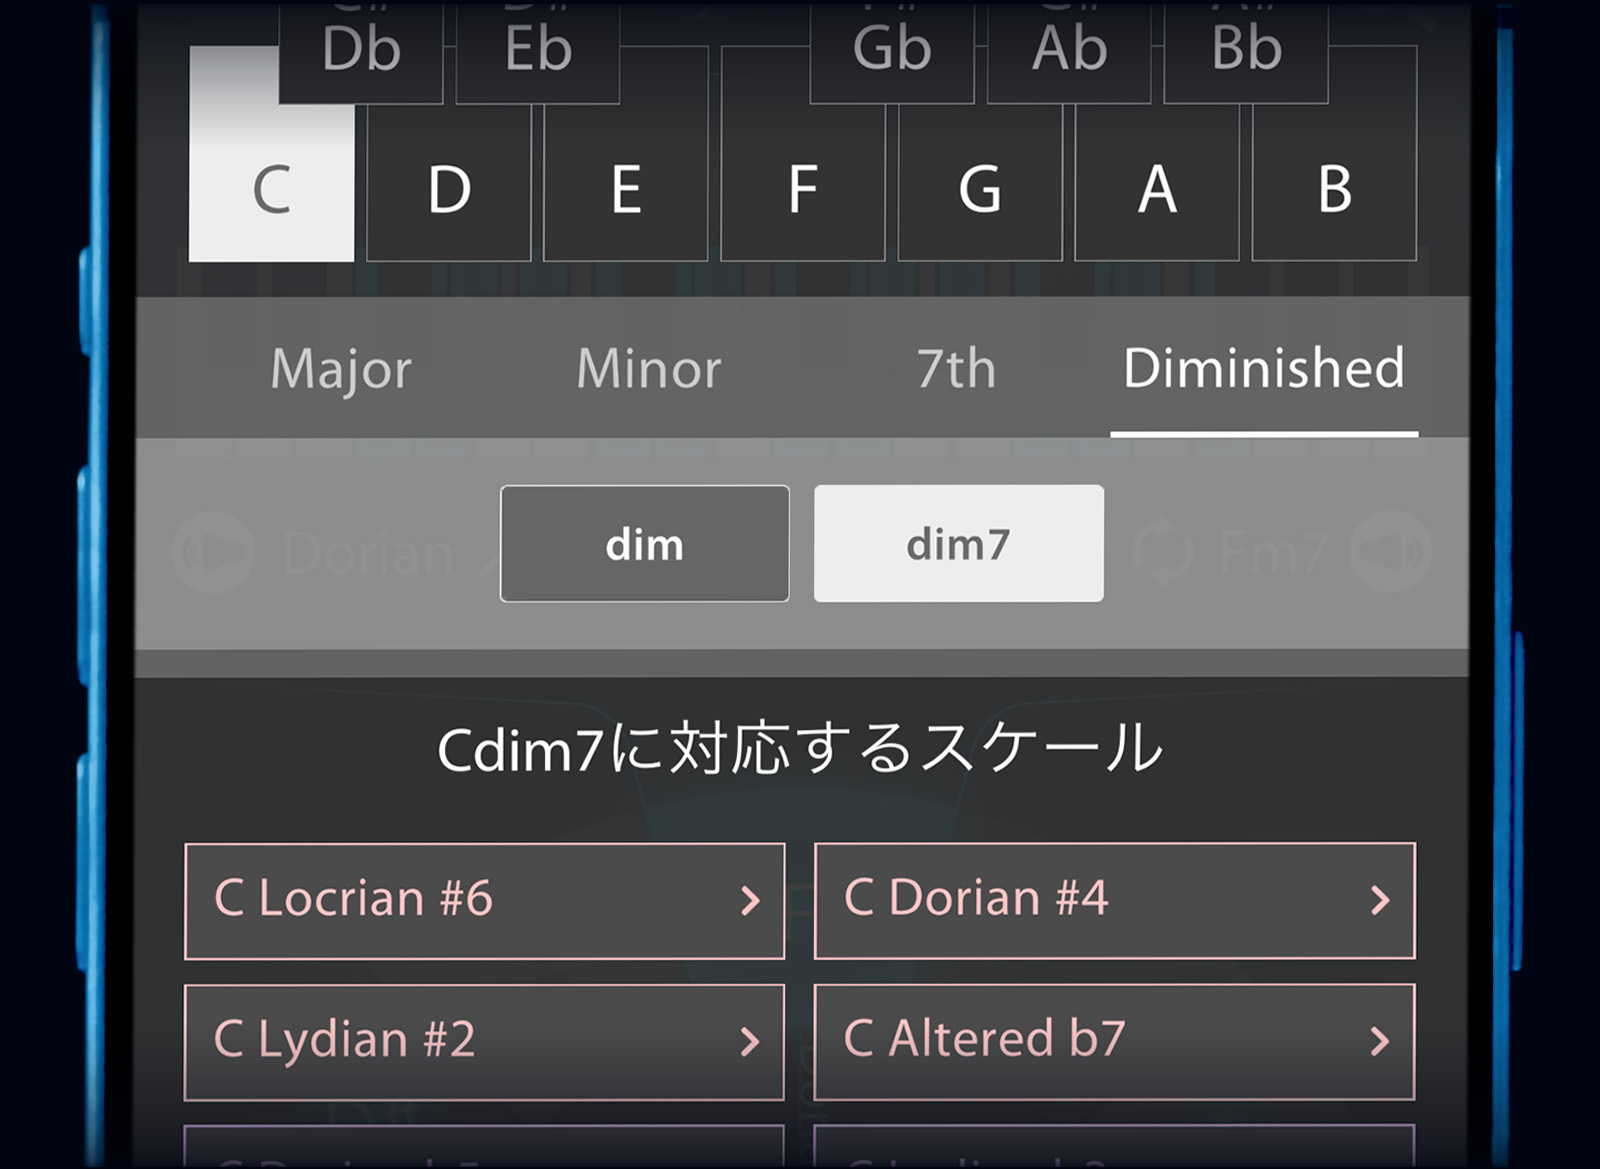Tap the E note key

625,190
